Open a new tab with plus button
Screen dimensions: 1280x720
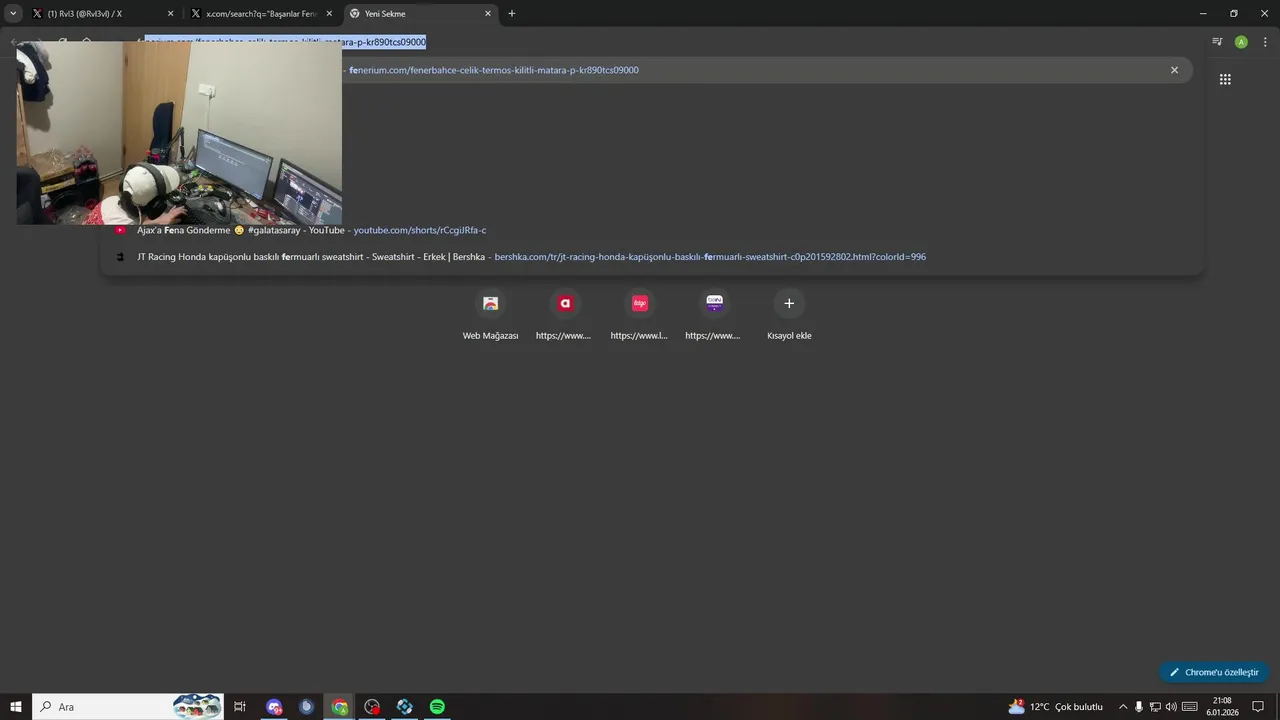coord(512,14)
